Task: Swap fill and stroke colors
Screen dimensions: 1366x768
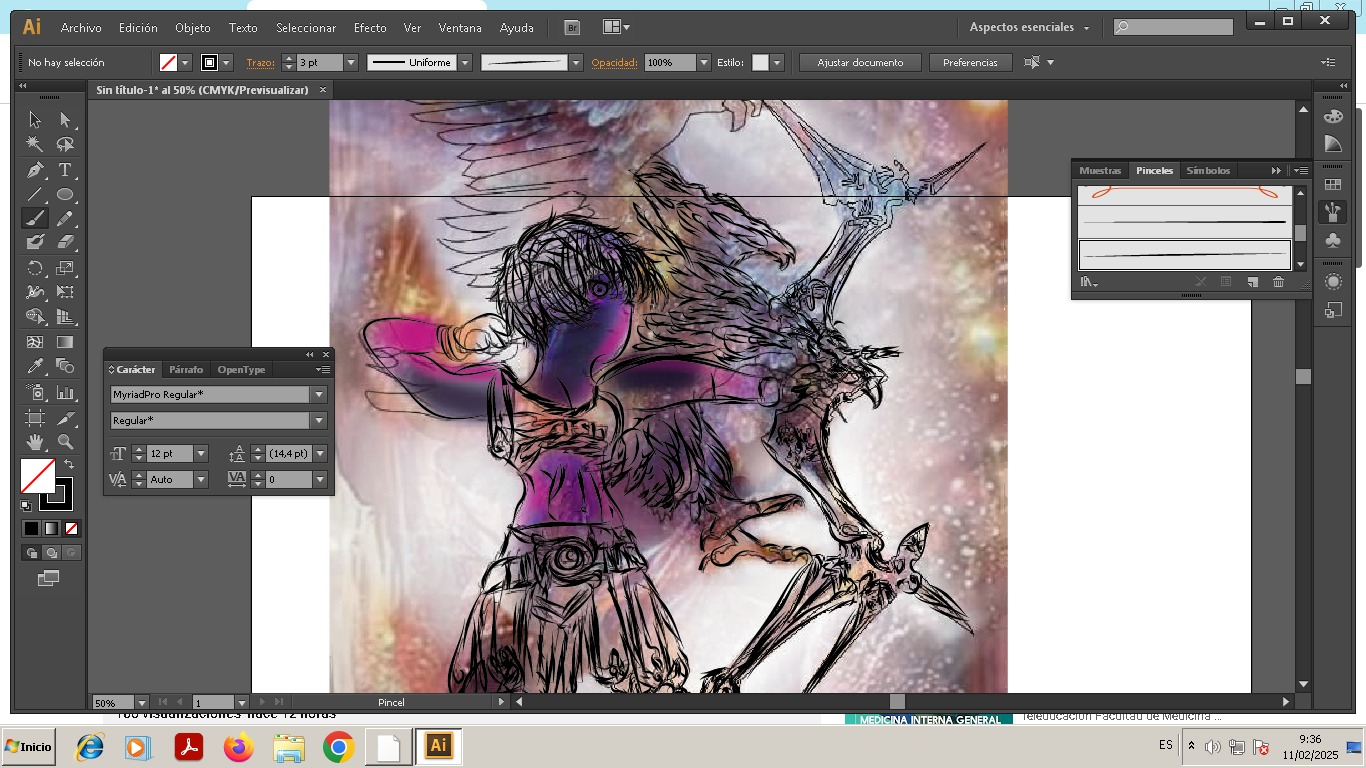Action: pyautogui.click(x=69, y=465)
